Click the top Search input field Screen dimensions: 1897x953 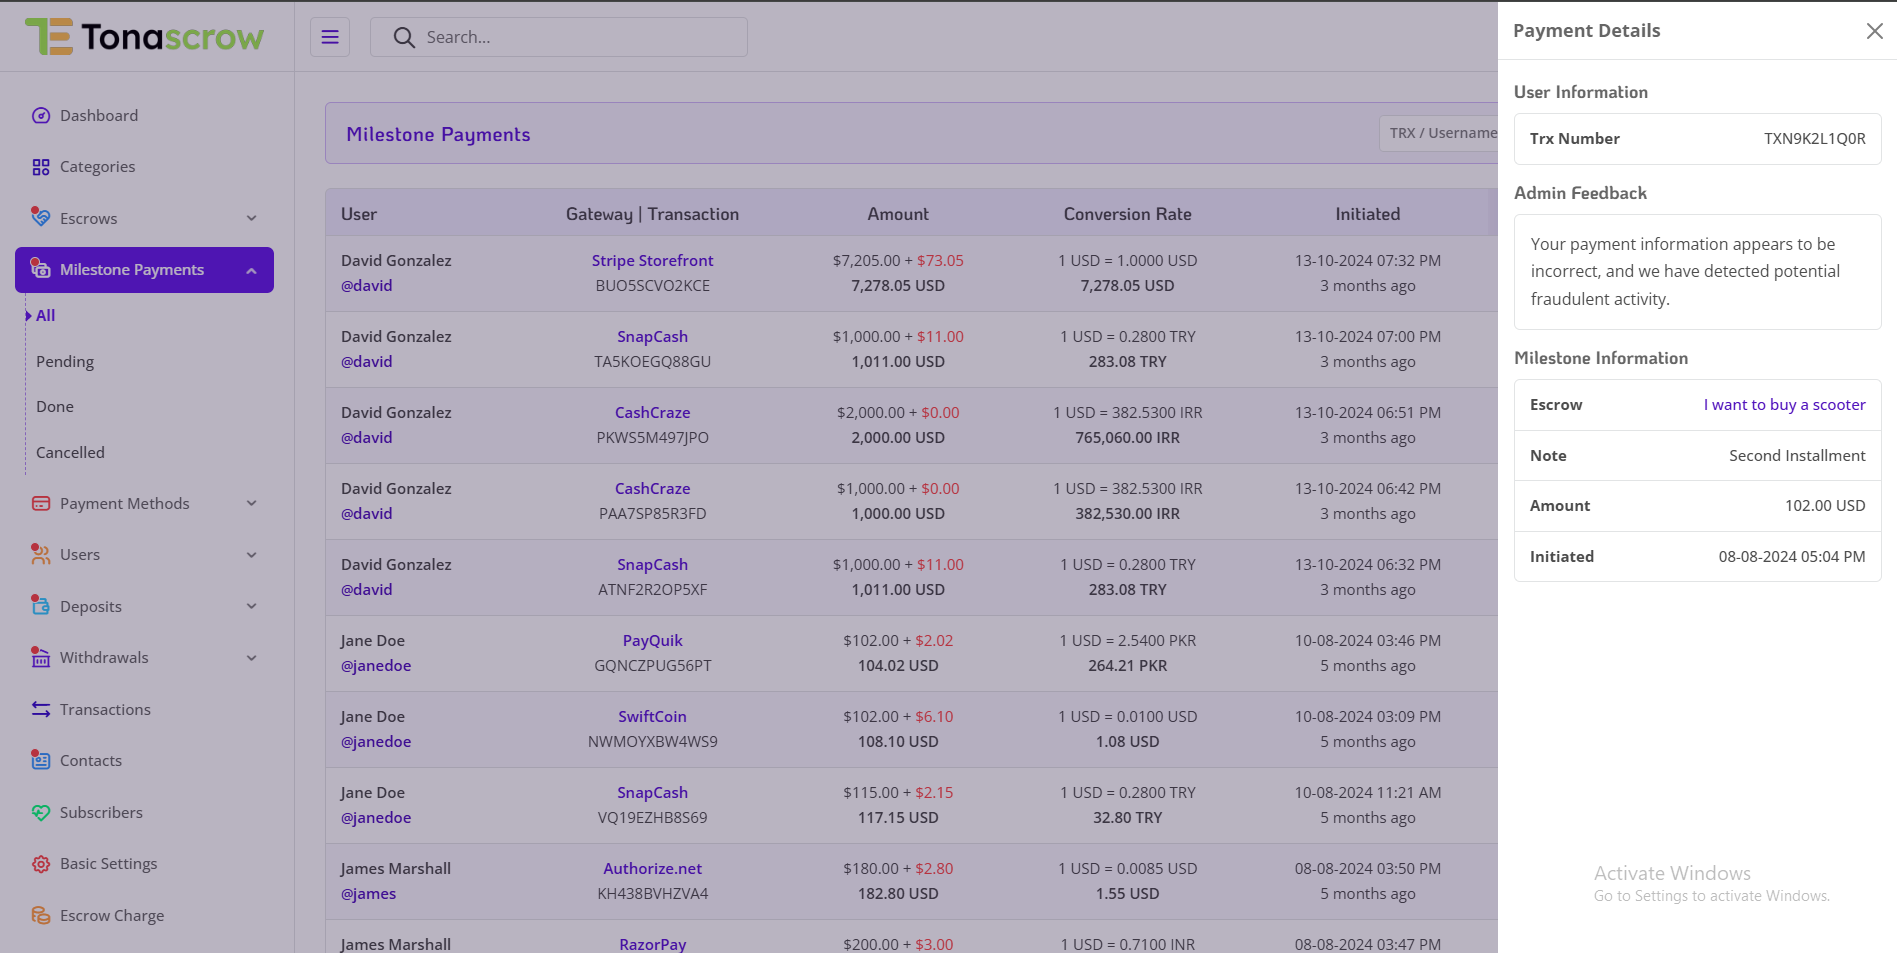coord(575,37)
